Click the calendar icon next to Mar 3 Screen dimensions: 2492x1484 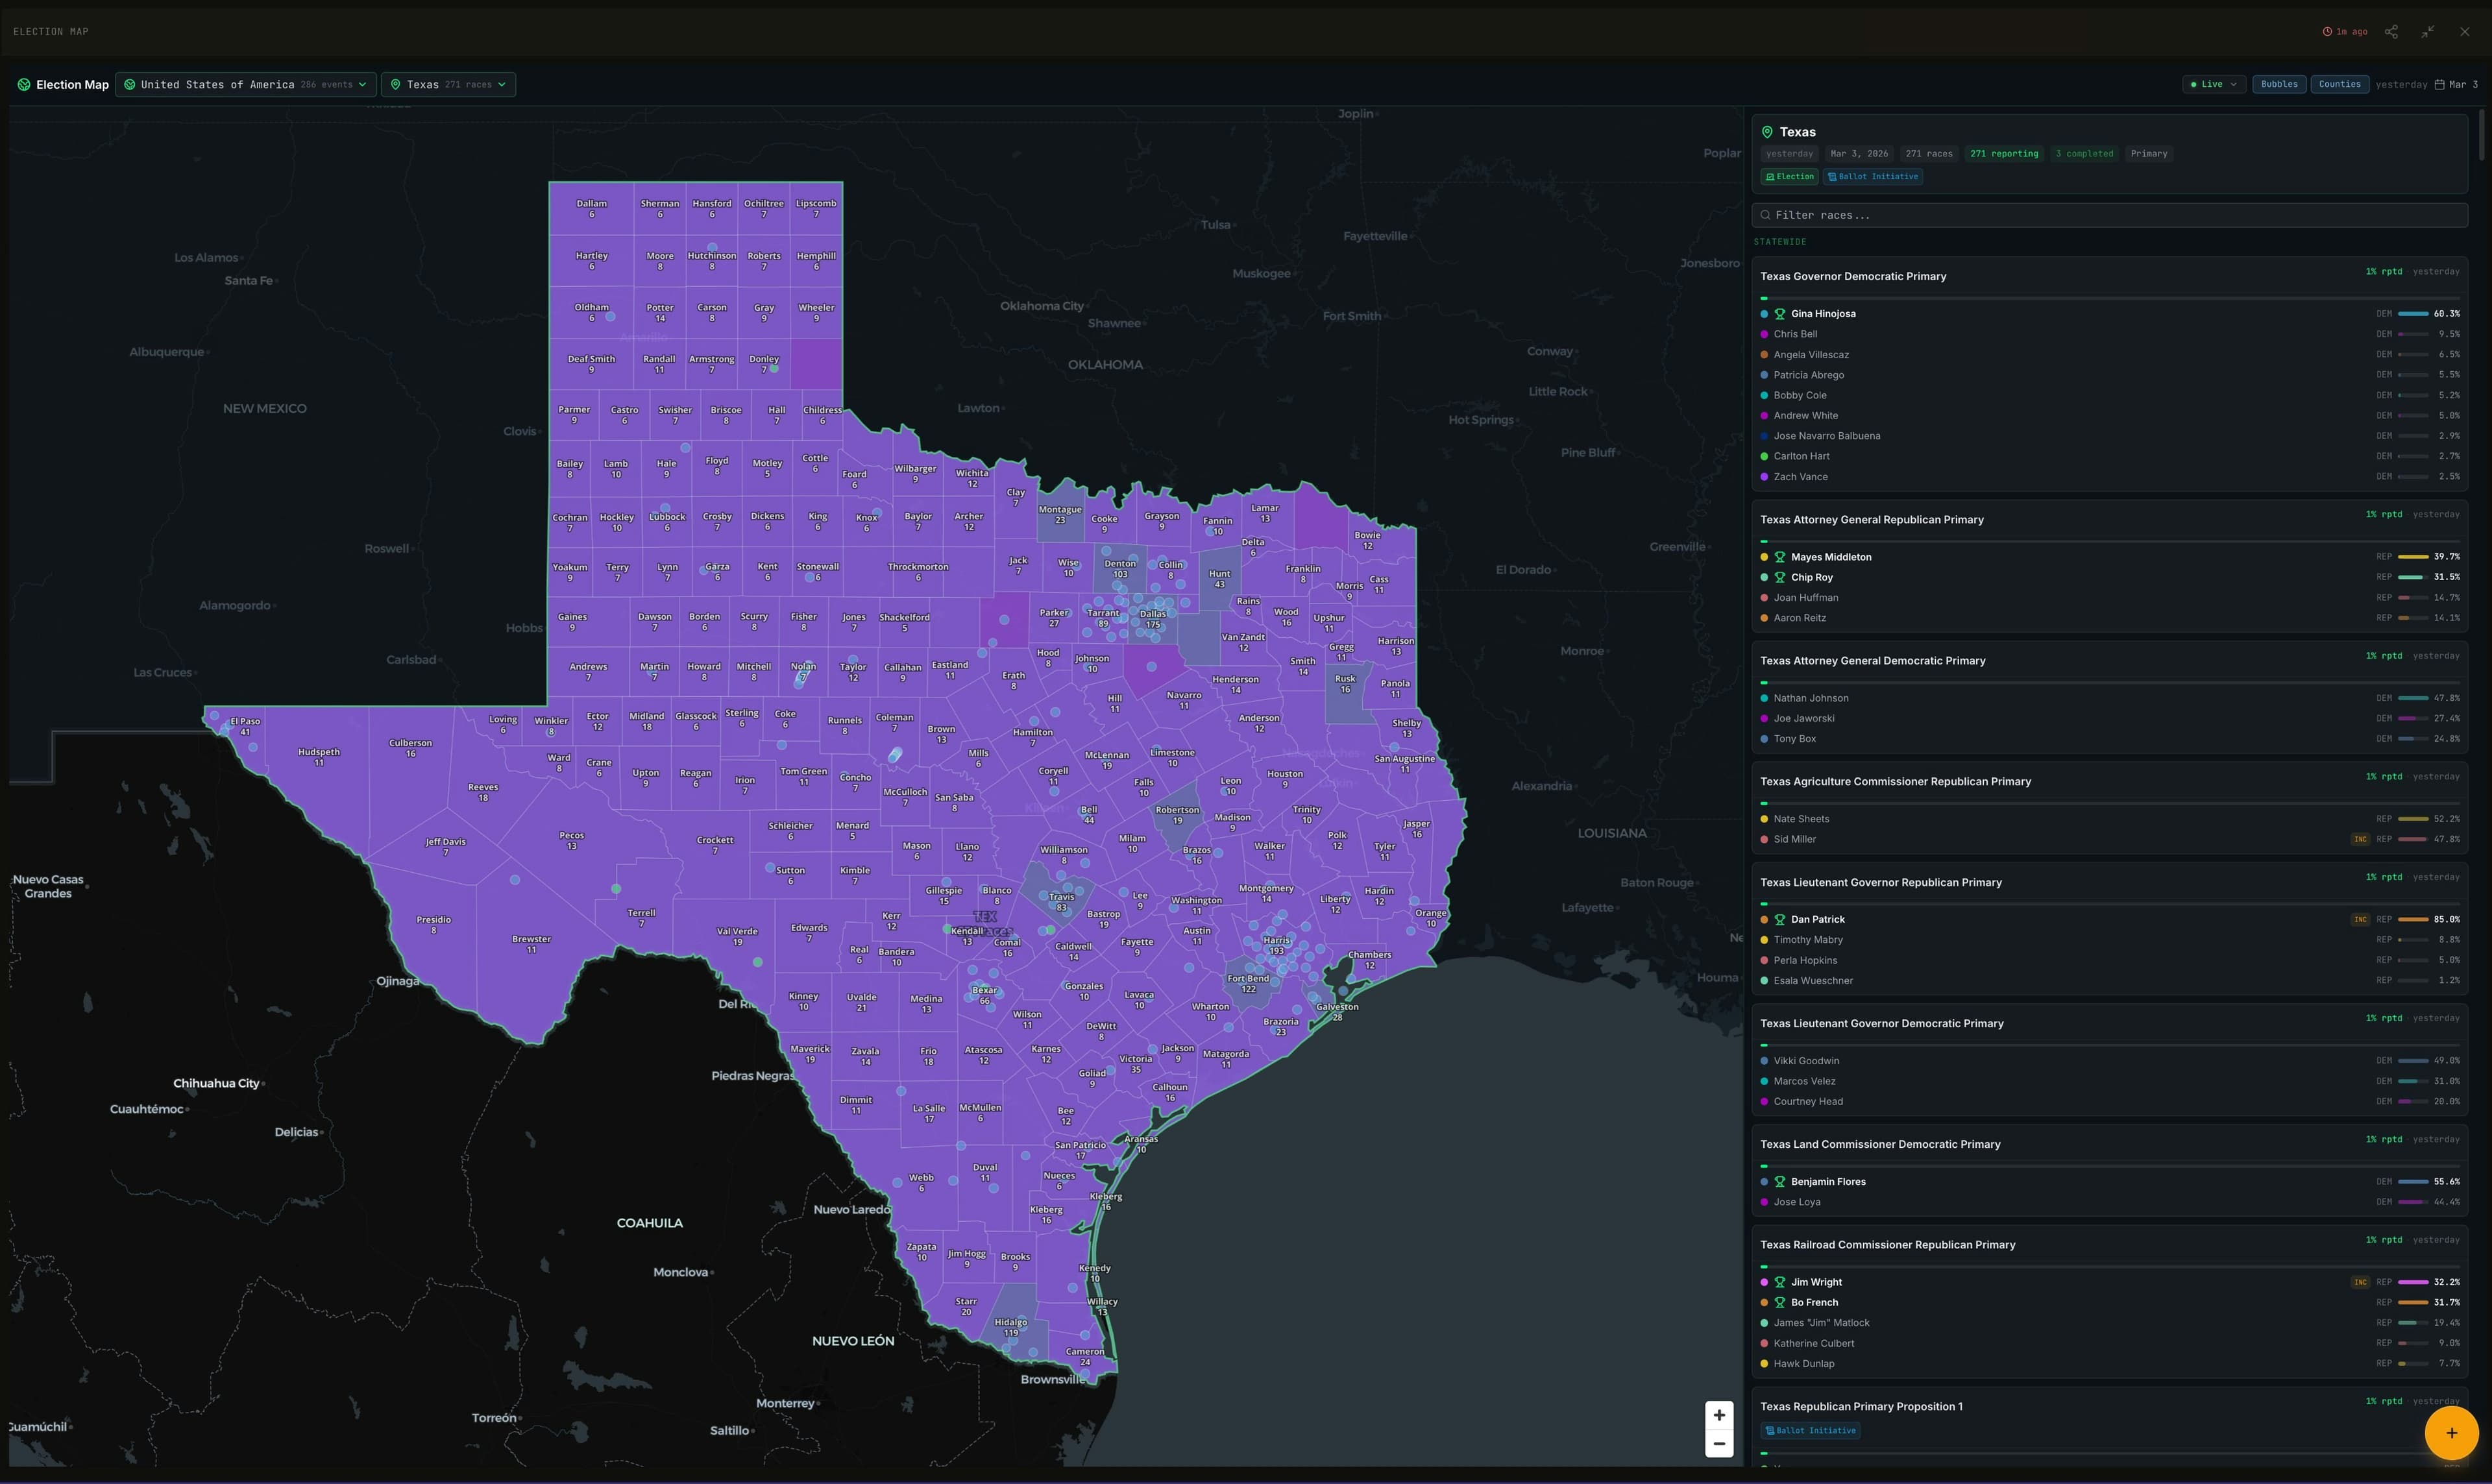coord(2439,85)
